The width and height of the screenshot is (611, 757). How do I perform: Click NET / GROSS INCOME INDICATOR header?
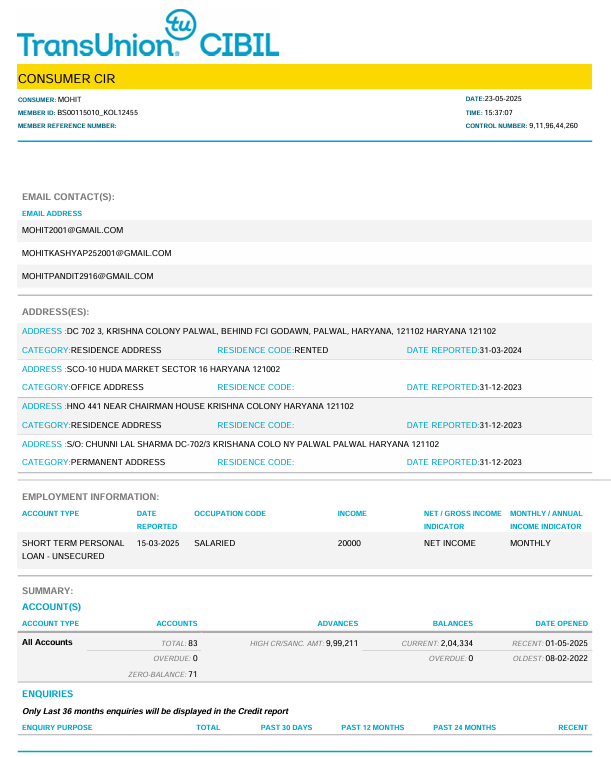(x=462, y=520)
